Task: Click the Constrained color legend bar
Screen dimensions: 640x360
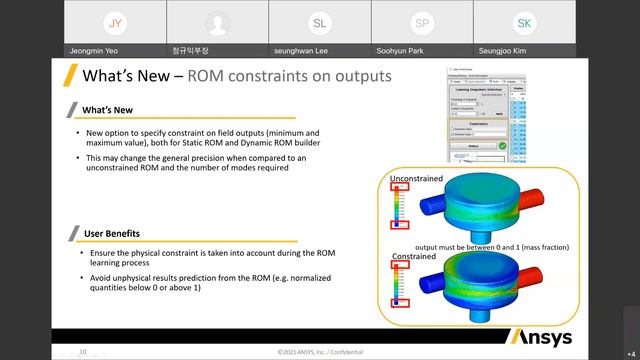Action: [x=396, y=284]
